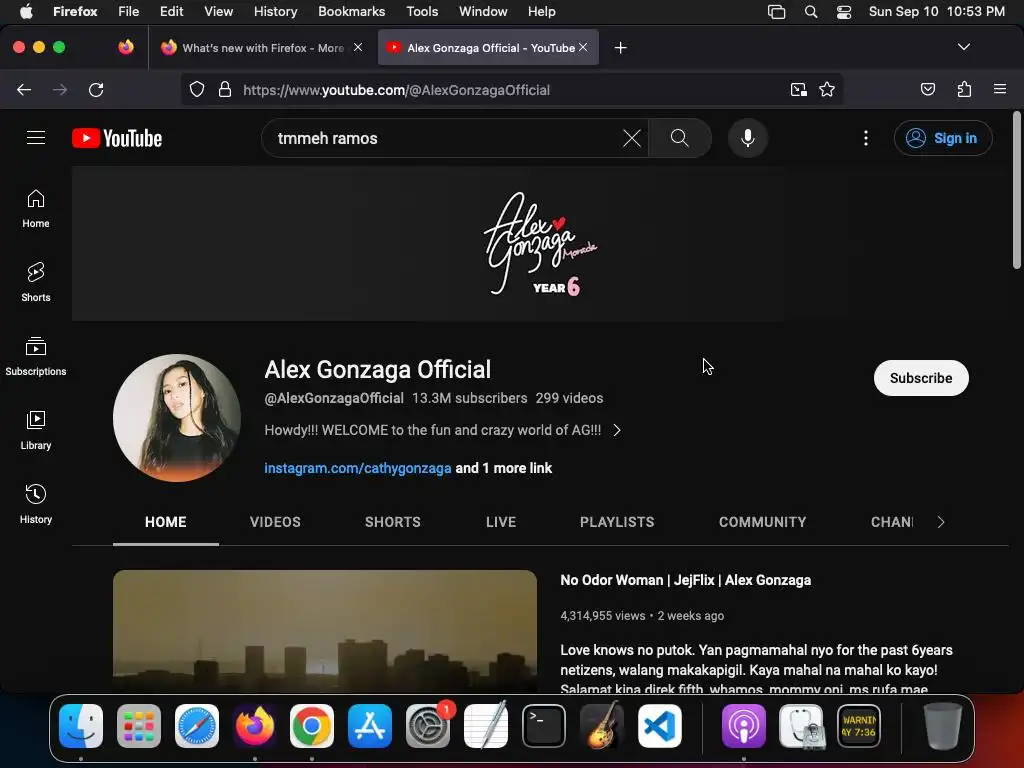Open the YouTube guide hamburger menu
Screen dimensions: 1024x768
[36, 138]
